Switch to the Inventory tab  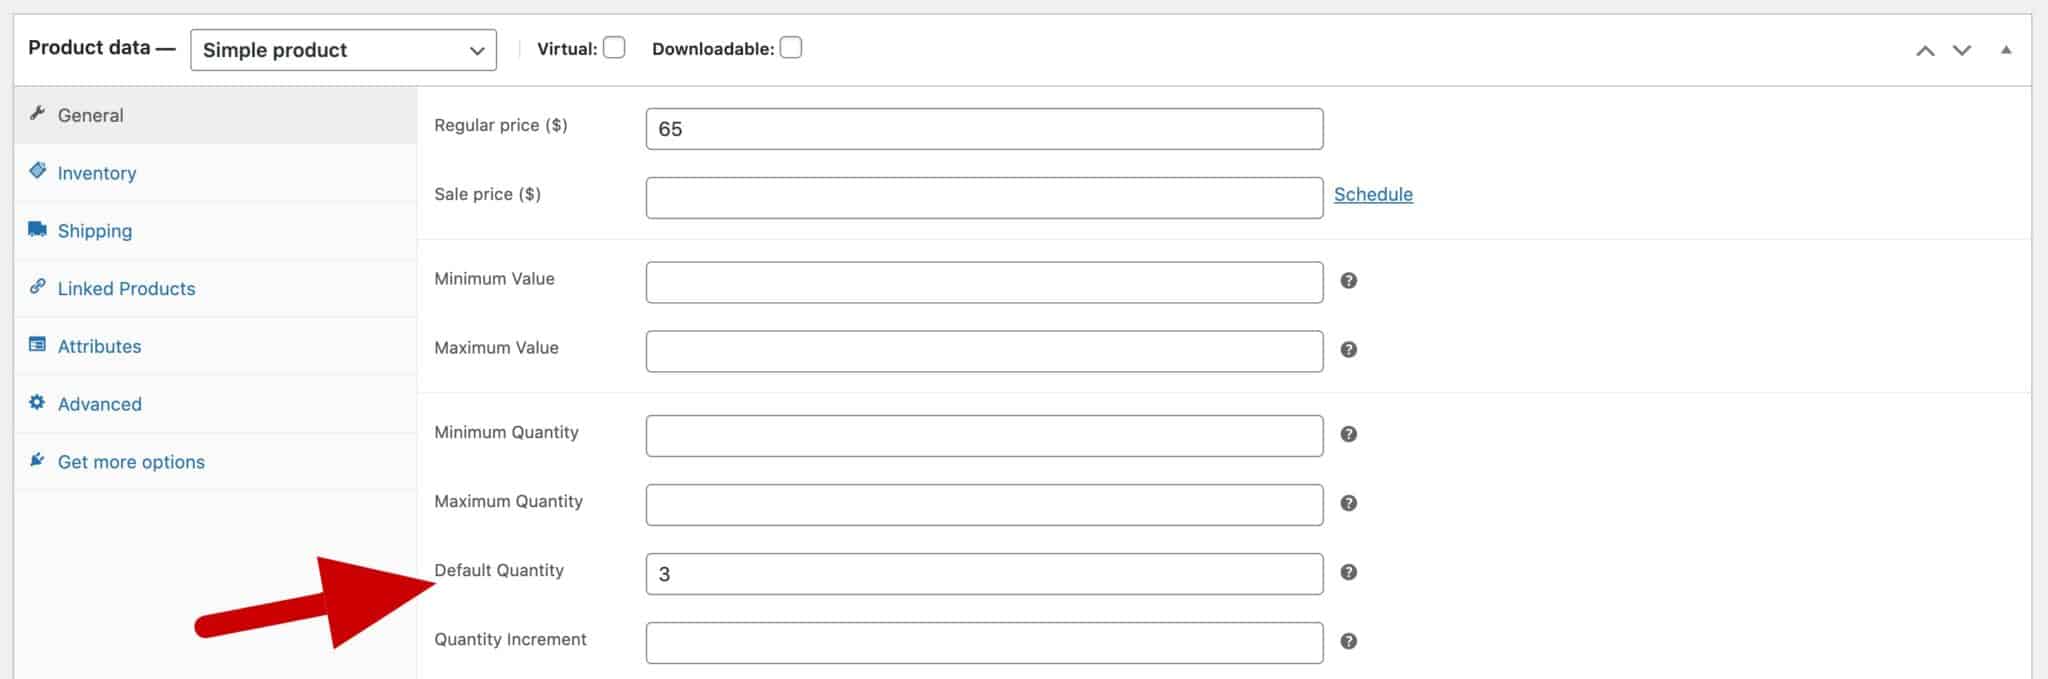tap(96, 171)
